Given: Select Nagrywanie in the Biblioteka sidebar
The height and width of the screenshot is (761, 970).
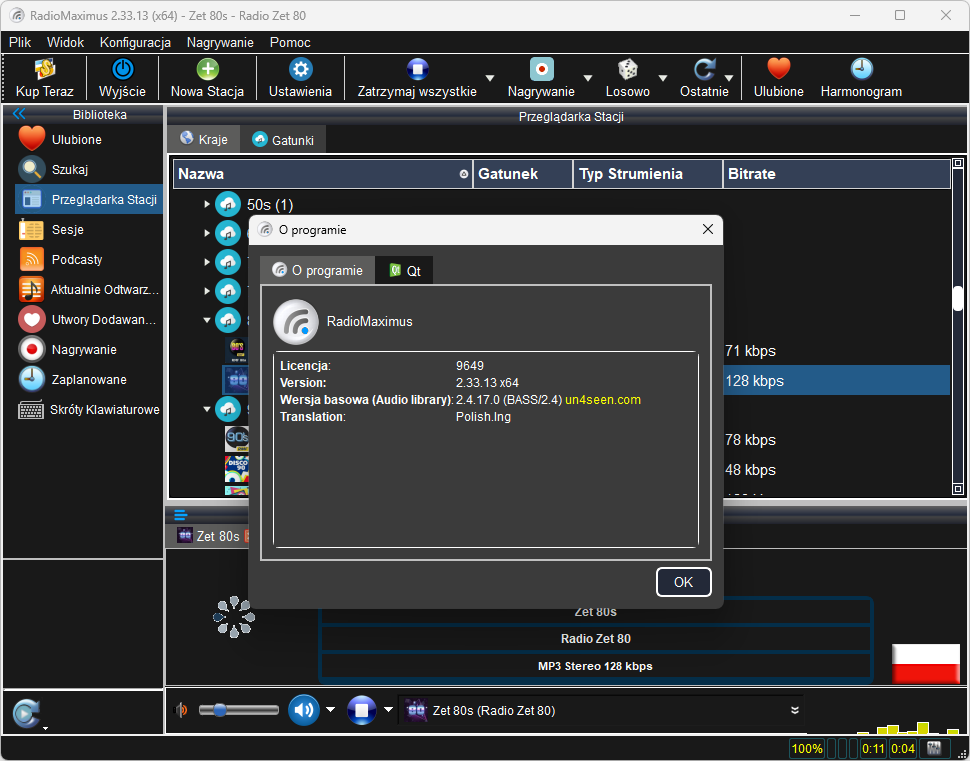Looking at the screenshot, I should 89,350.
